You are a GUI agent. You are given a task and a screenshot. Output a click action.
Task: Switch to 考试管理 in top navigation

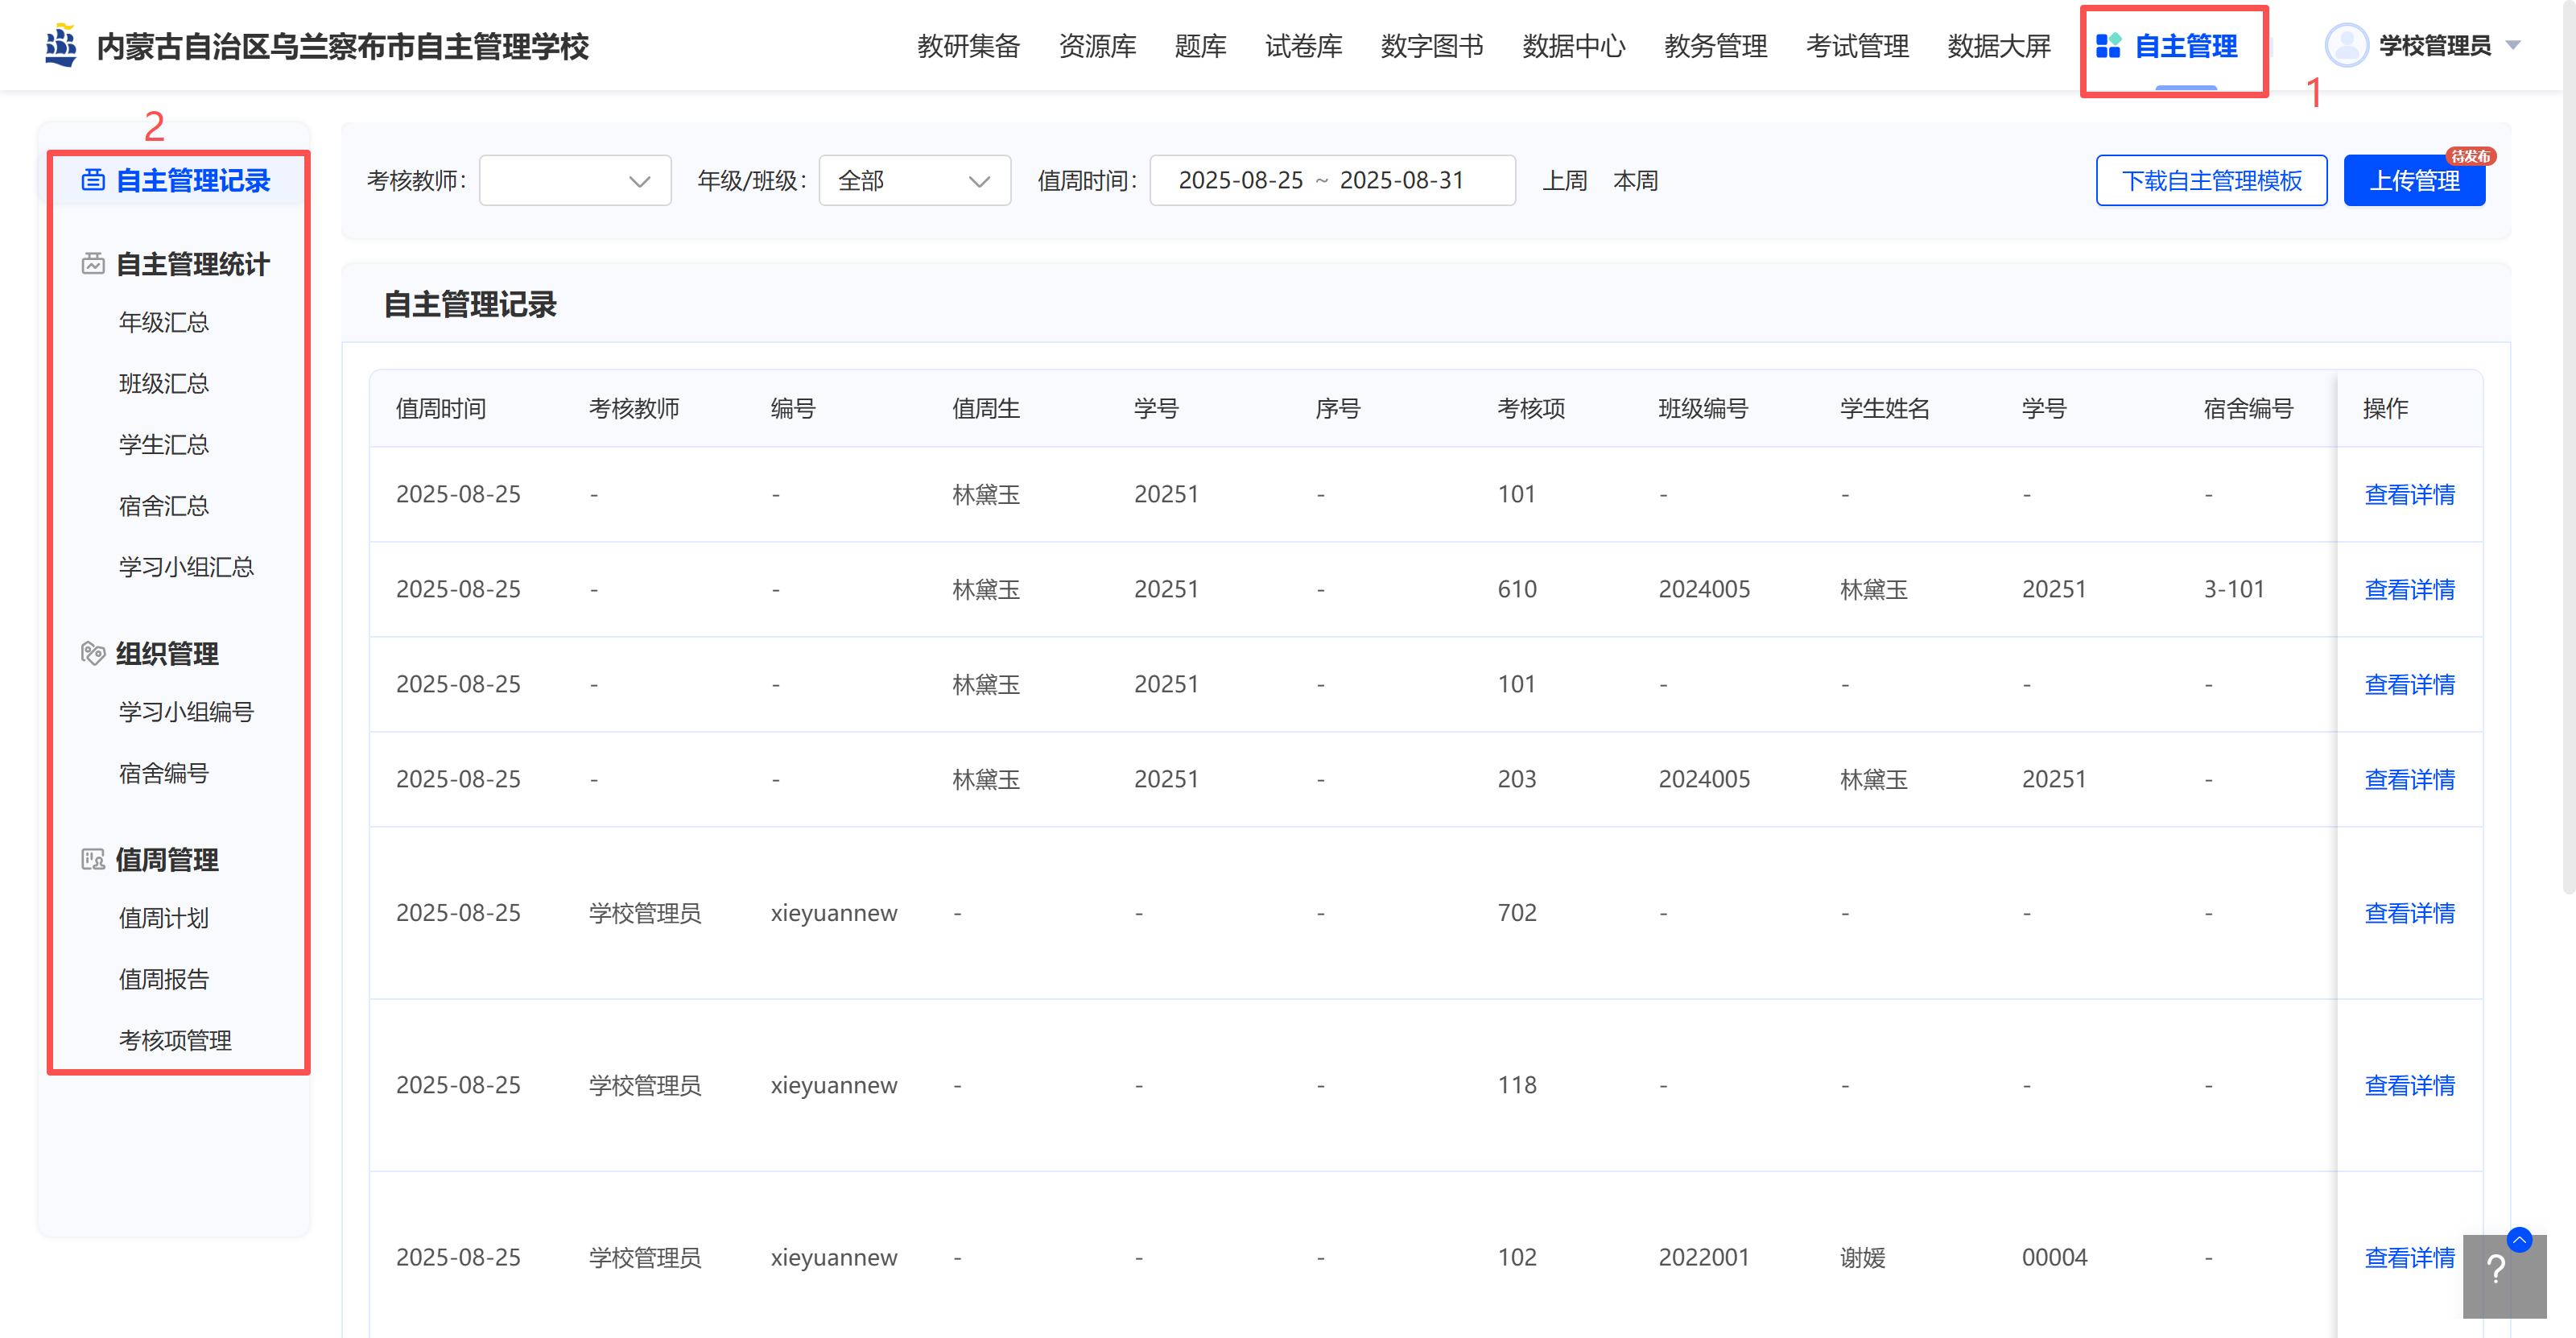[1856, 46]
